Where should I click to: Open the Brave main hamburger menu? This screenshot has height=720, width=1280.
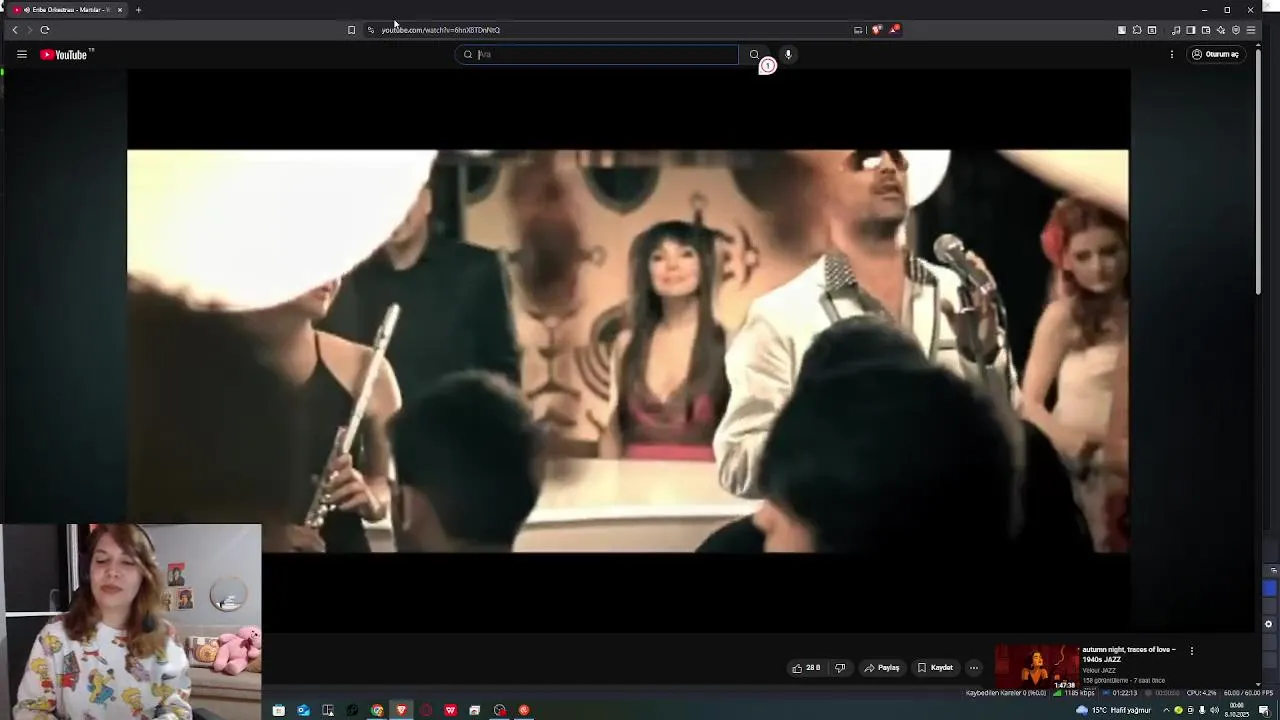[1251, 30]
